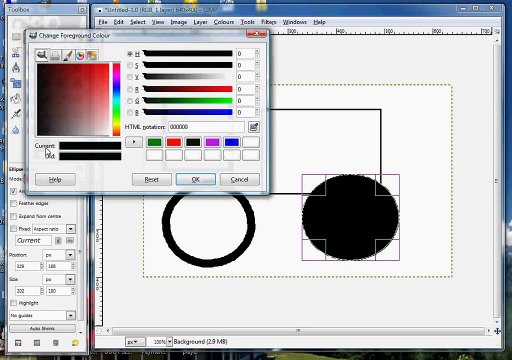This screenshot has height=360, width=512.
Task: Enable the Feather edges checkbox
Action: 13,203
